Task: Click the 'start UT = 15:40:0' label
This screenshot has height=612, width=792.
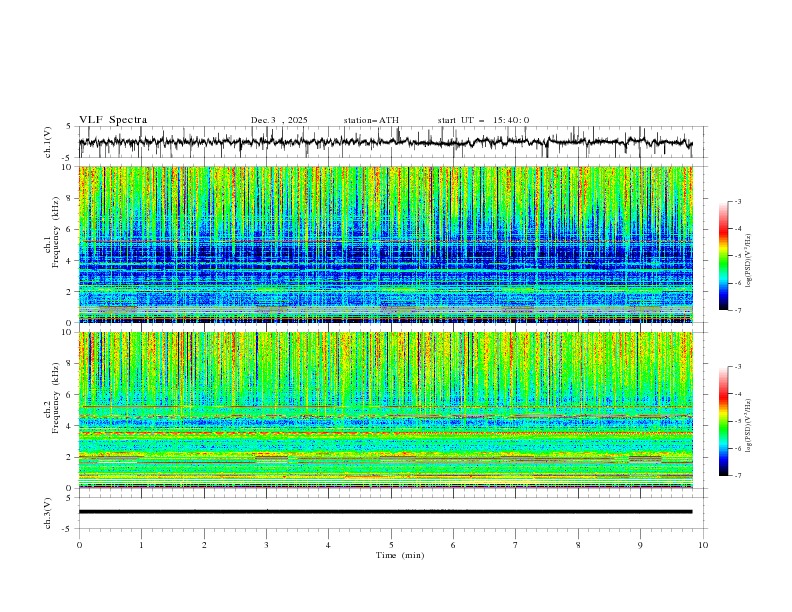Action: point(483,120)
